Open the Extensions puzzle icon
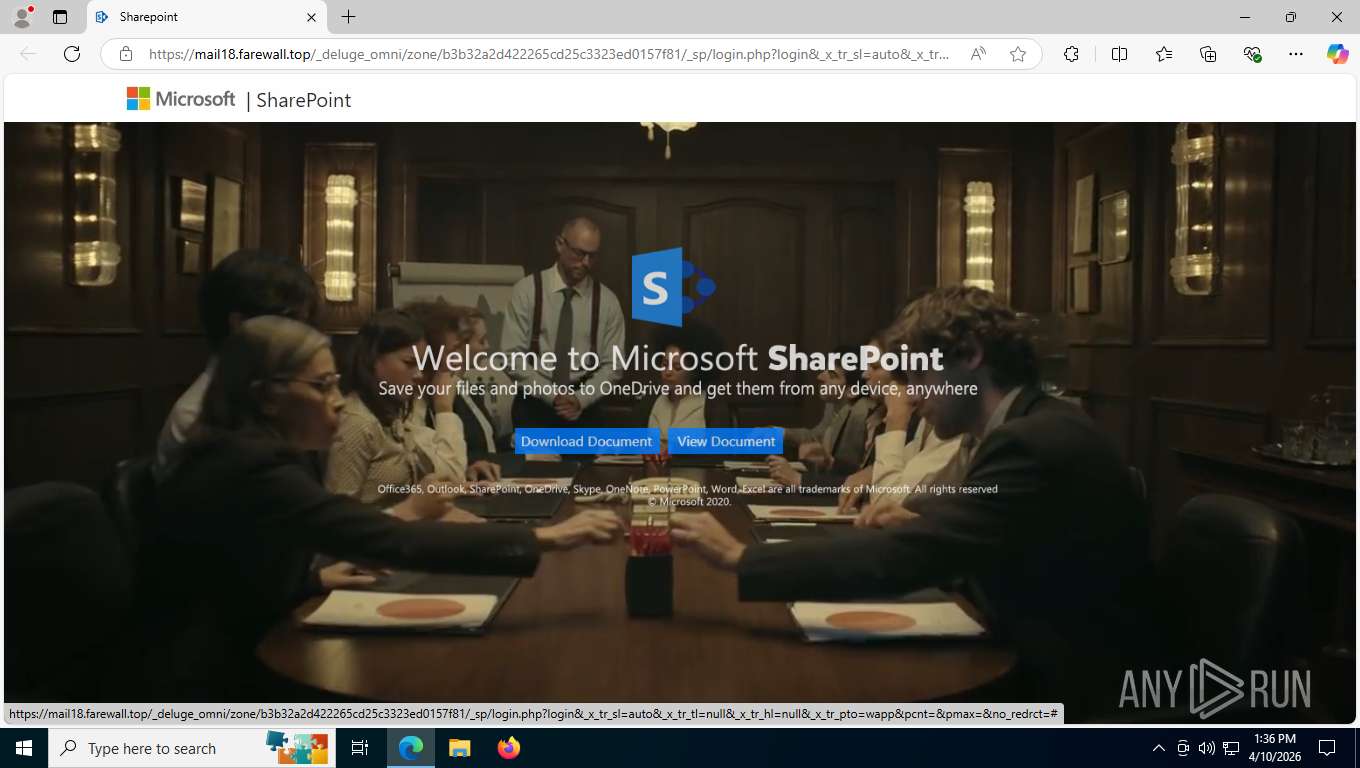 (x=1071, y=54)
